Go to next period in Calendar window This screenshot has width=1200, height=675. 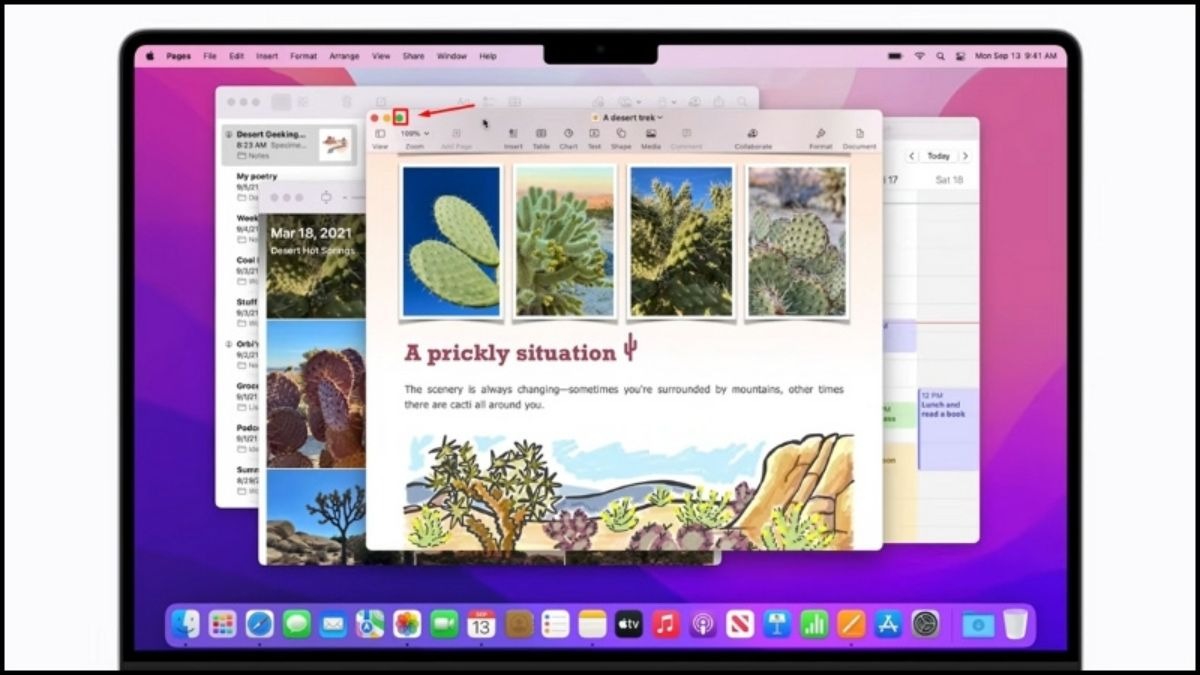click(964, 156)
